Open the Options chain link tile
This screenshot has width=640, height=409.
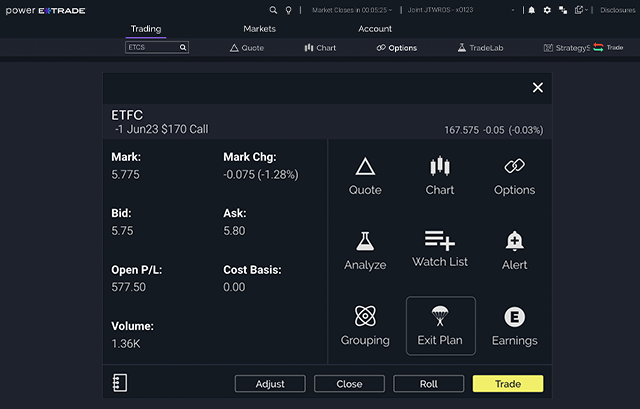[x=514, y=176]
